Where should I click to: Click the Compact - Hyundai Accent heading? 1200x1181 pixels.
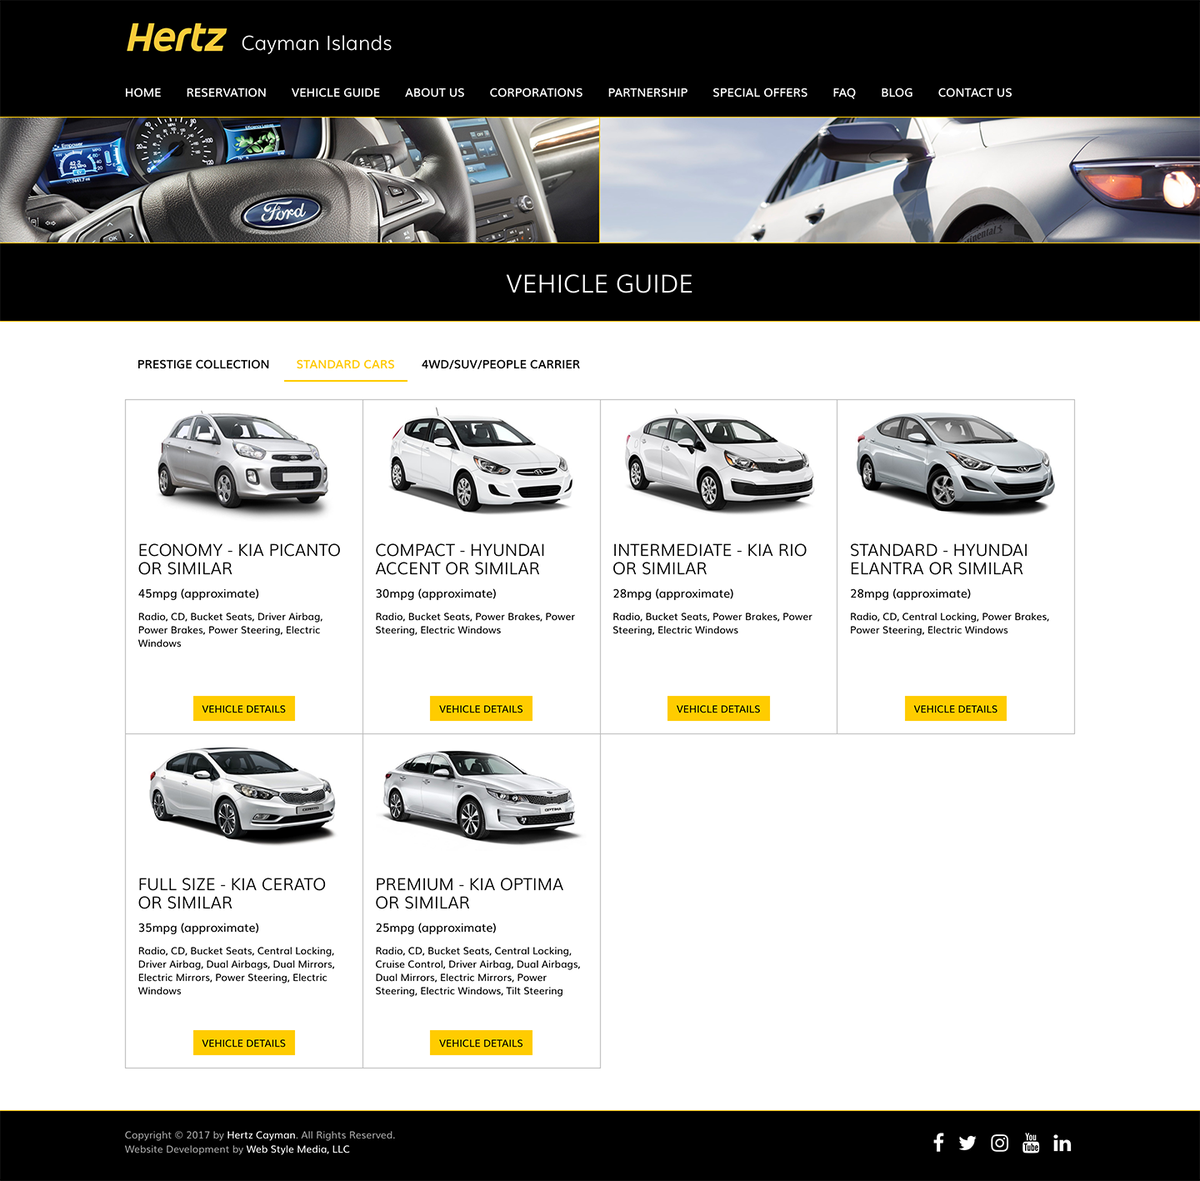tap(460, 559)
